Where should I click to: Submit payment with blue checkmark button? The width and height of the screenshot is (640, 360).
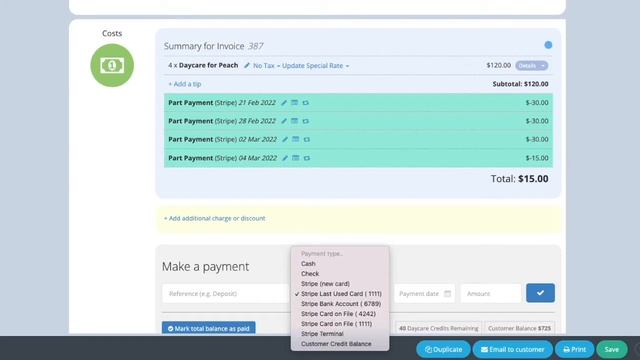(x=540, y=293)
